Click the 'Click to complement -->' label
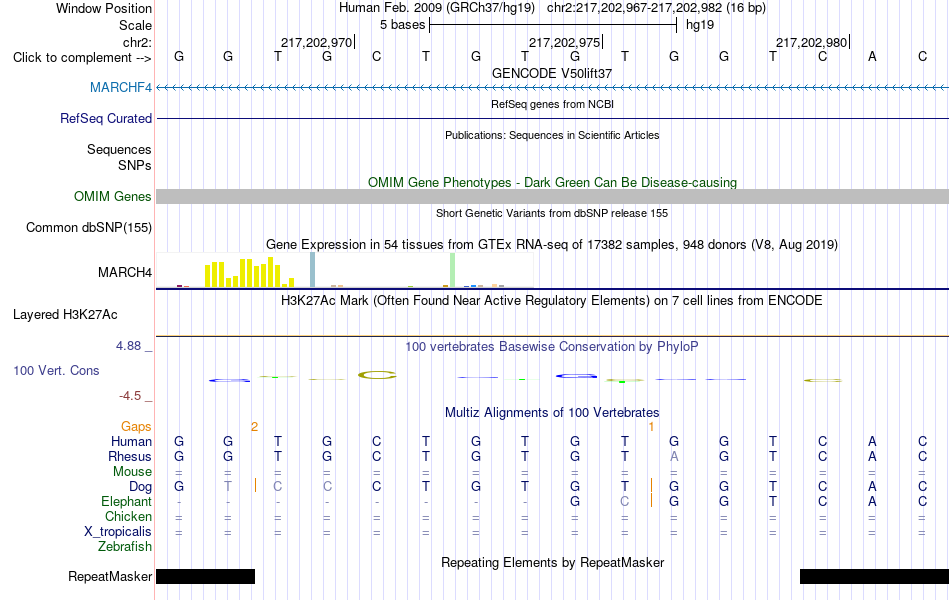Image resolution: width=950 pixels, height=600 pixels. point(82,58)
